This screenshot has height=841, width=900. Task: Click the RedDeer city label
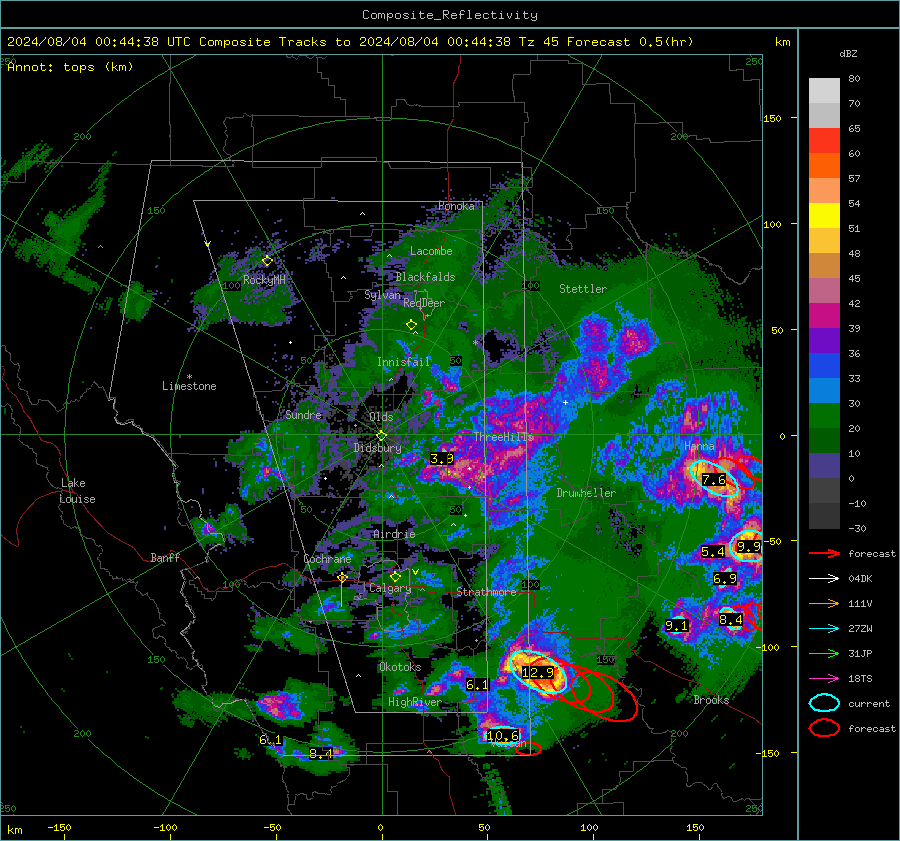coord(424,303)
